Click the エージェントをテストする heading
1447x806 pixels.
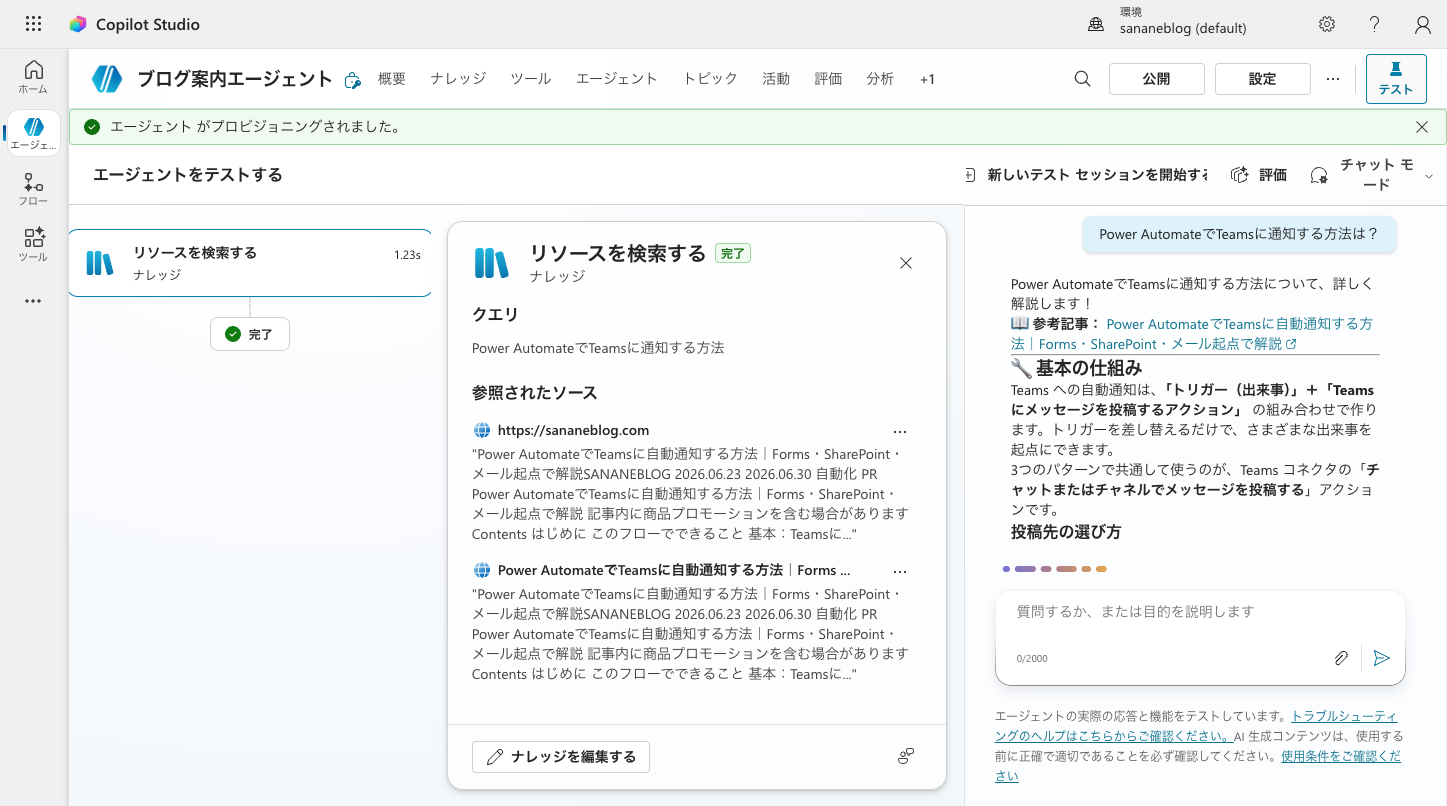188,175
